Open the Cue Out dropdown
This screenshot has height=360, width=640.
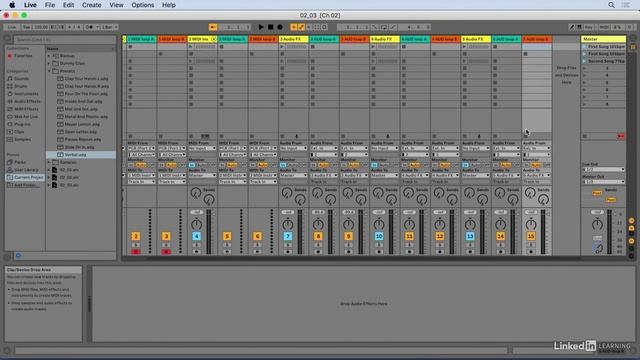(603, 169)
